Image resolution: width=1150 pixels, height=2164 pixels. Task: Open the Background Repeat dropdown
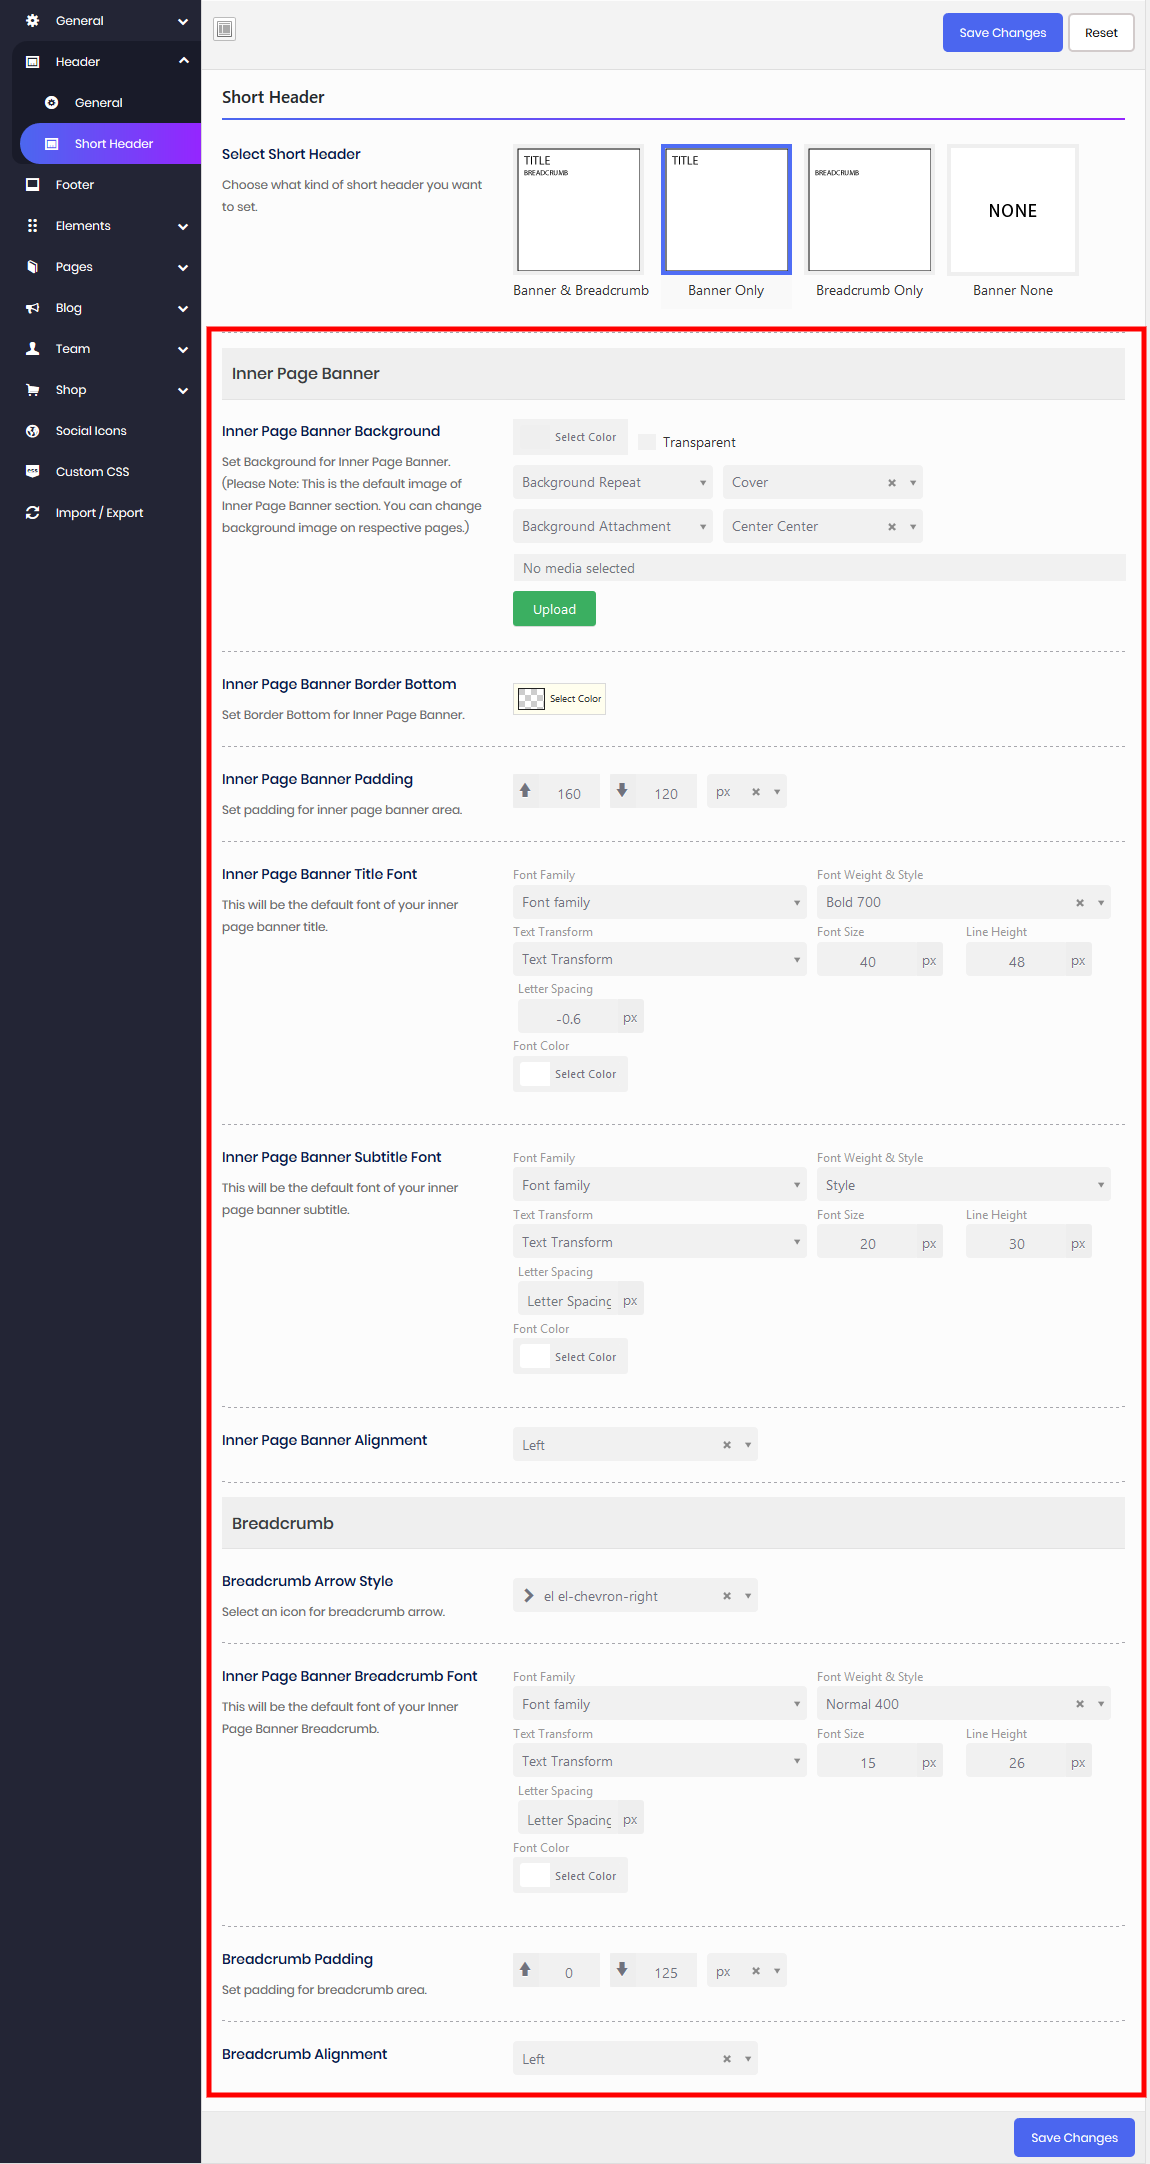click(611, 483)
